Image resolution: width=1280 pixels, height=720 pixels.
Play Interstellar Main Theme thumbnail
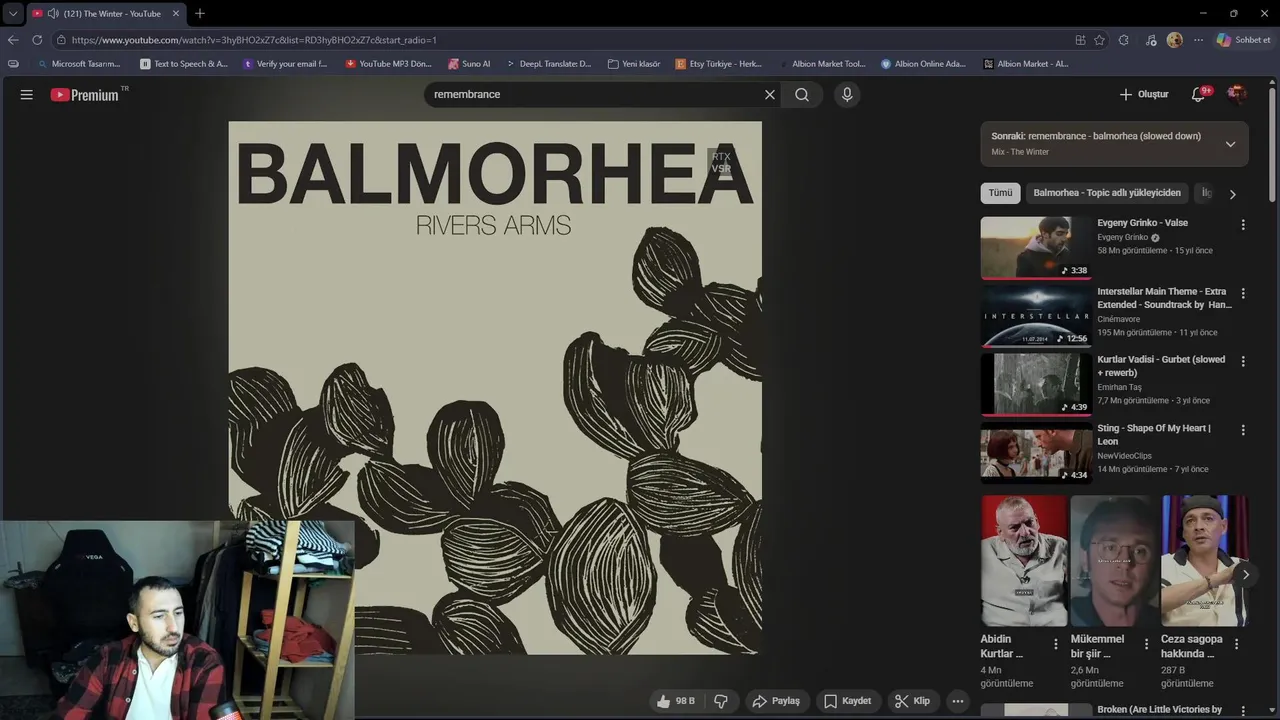tap(1036, 316)
